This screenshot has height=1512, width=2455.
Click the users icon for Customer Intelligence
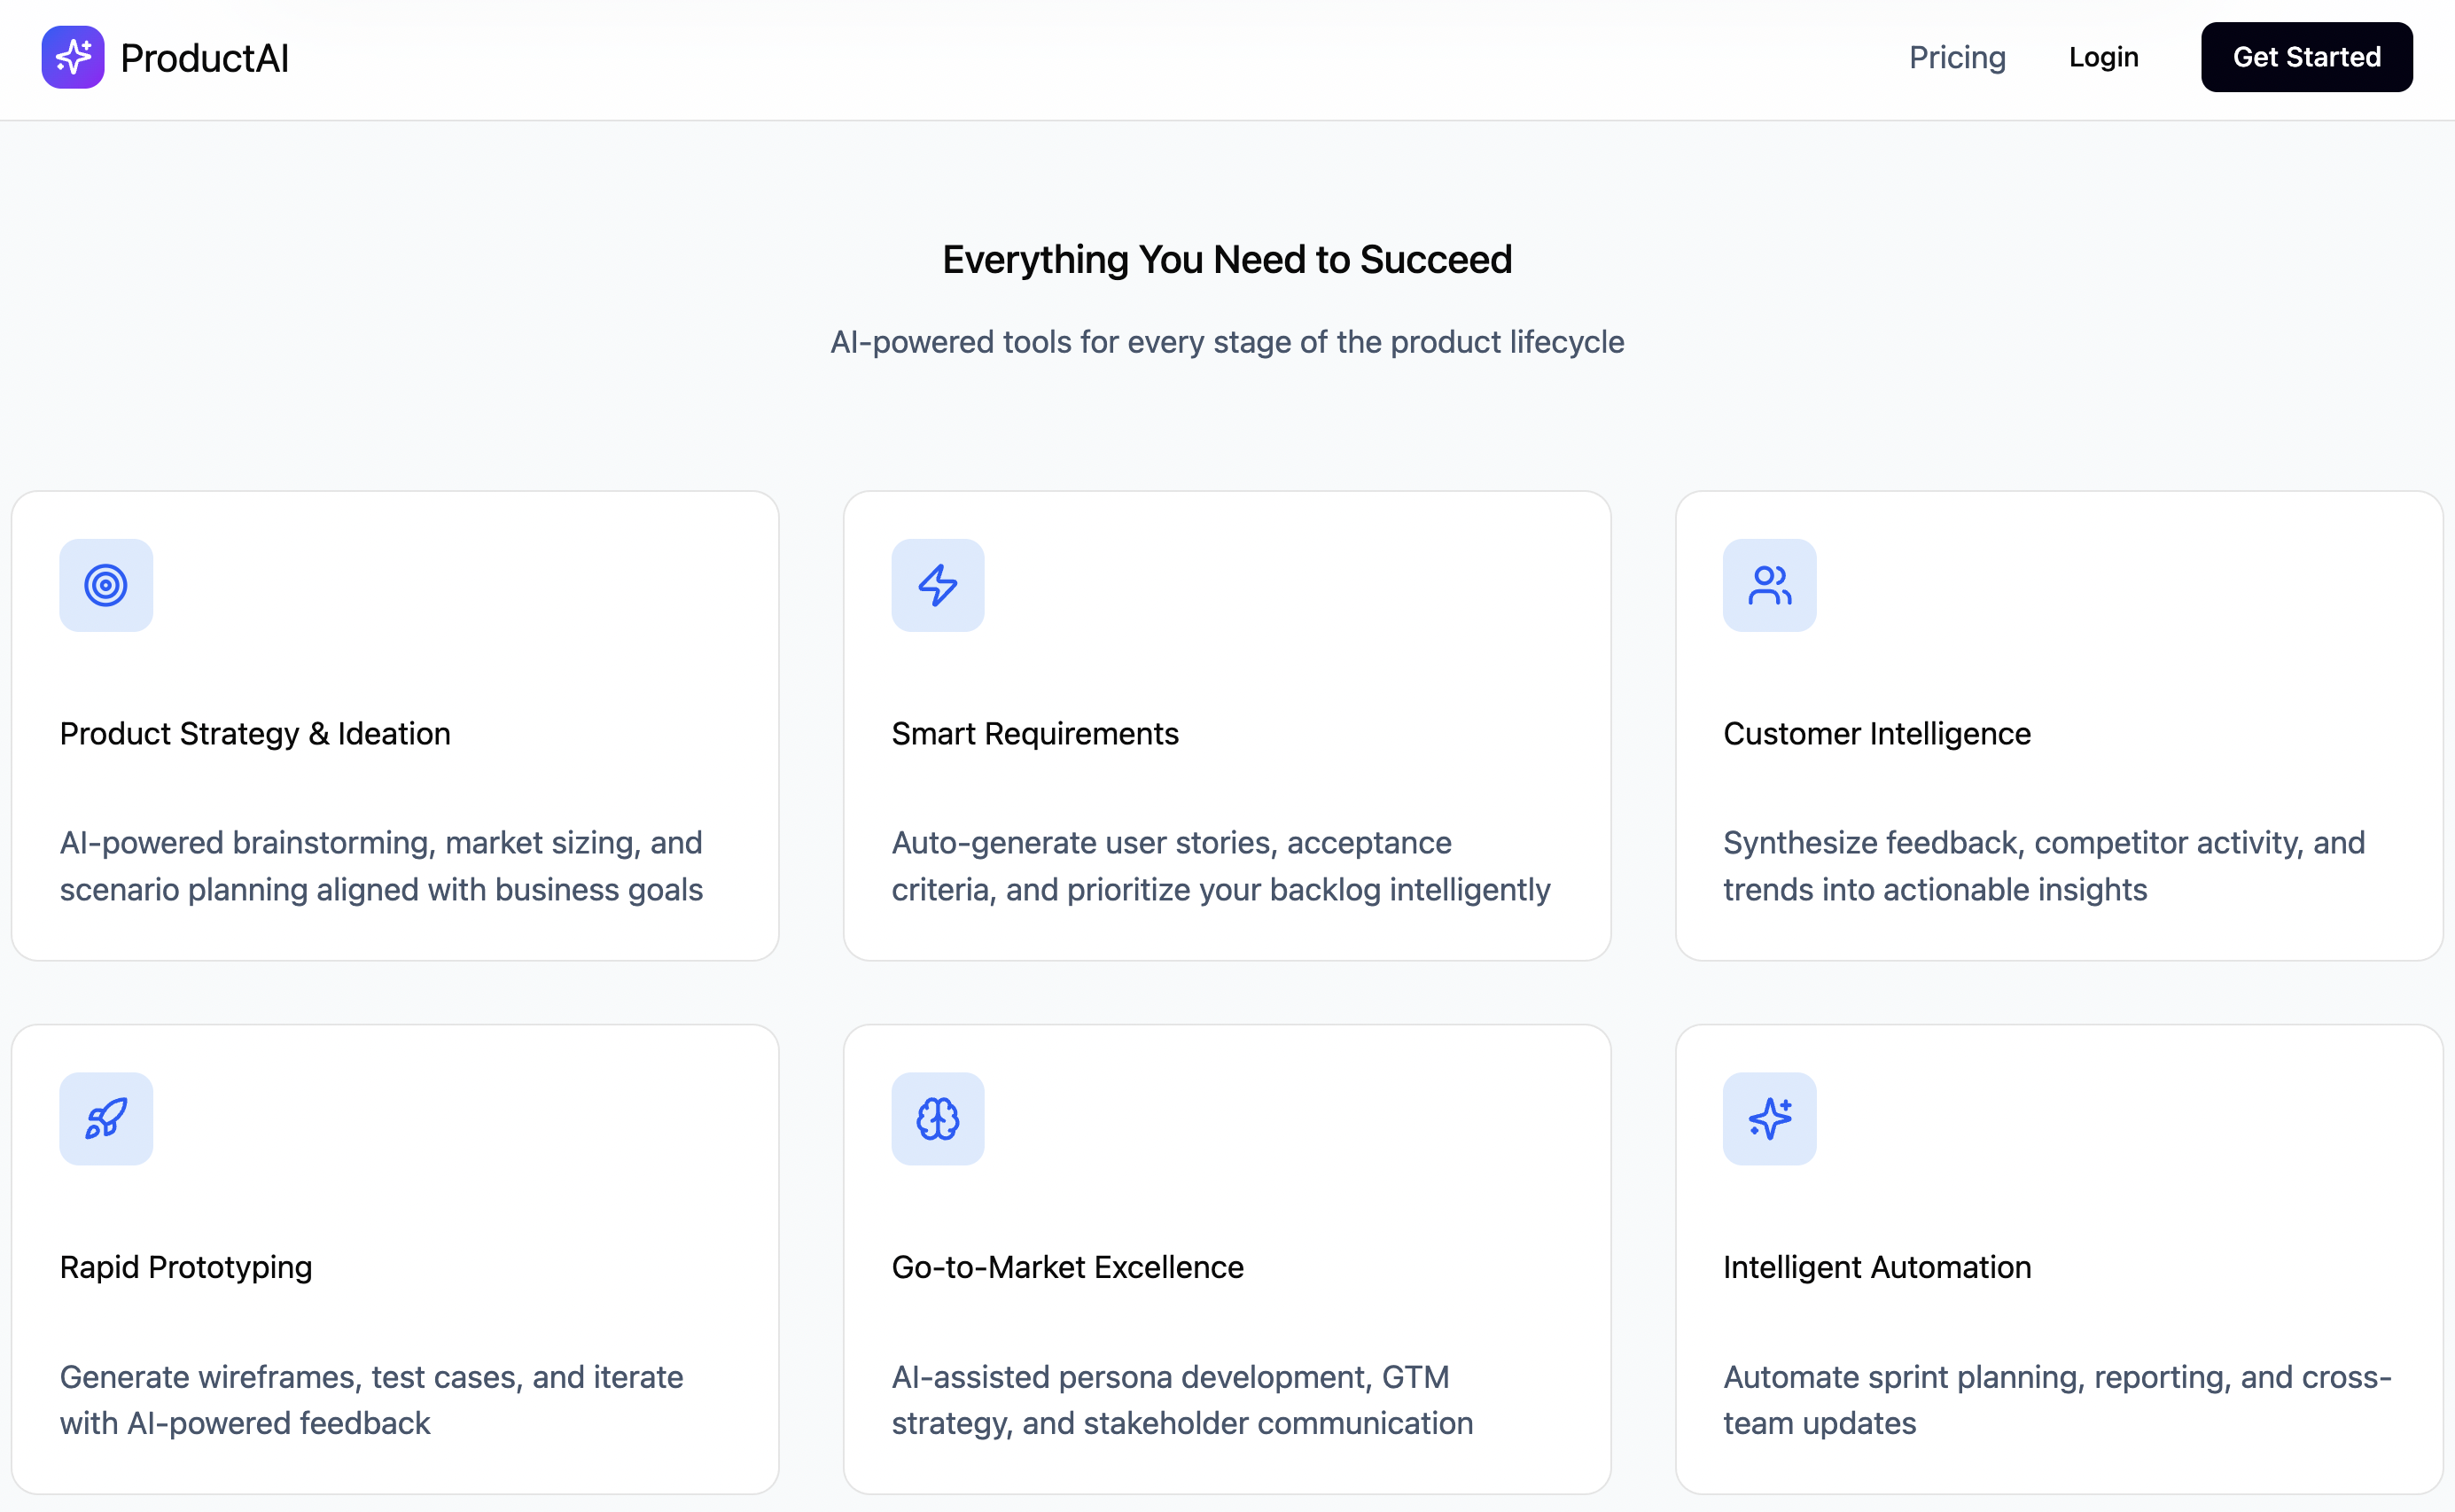(x=1769, y=585)
